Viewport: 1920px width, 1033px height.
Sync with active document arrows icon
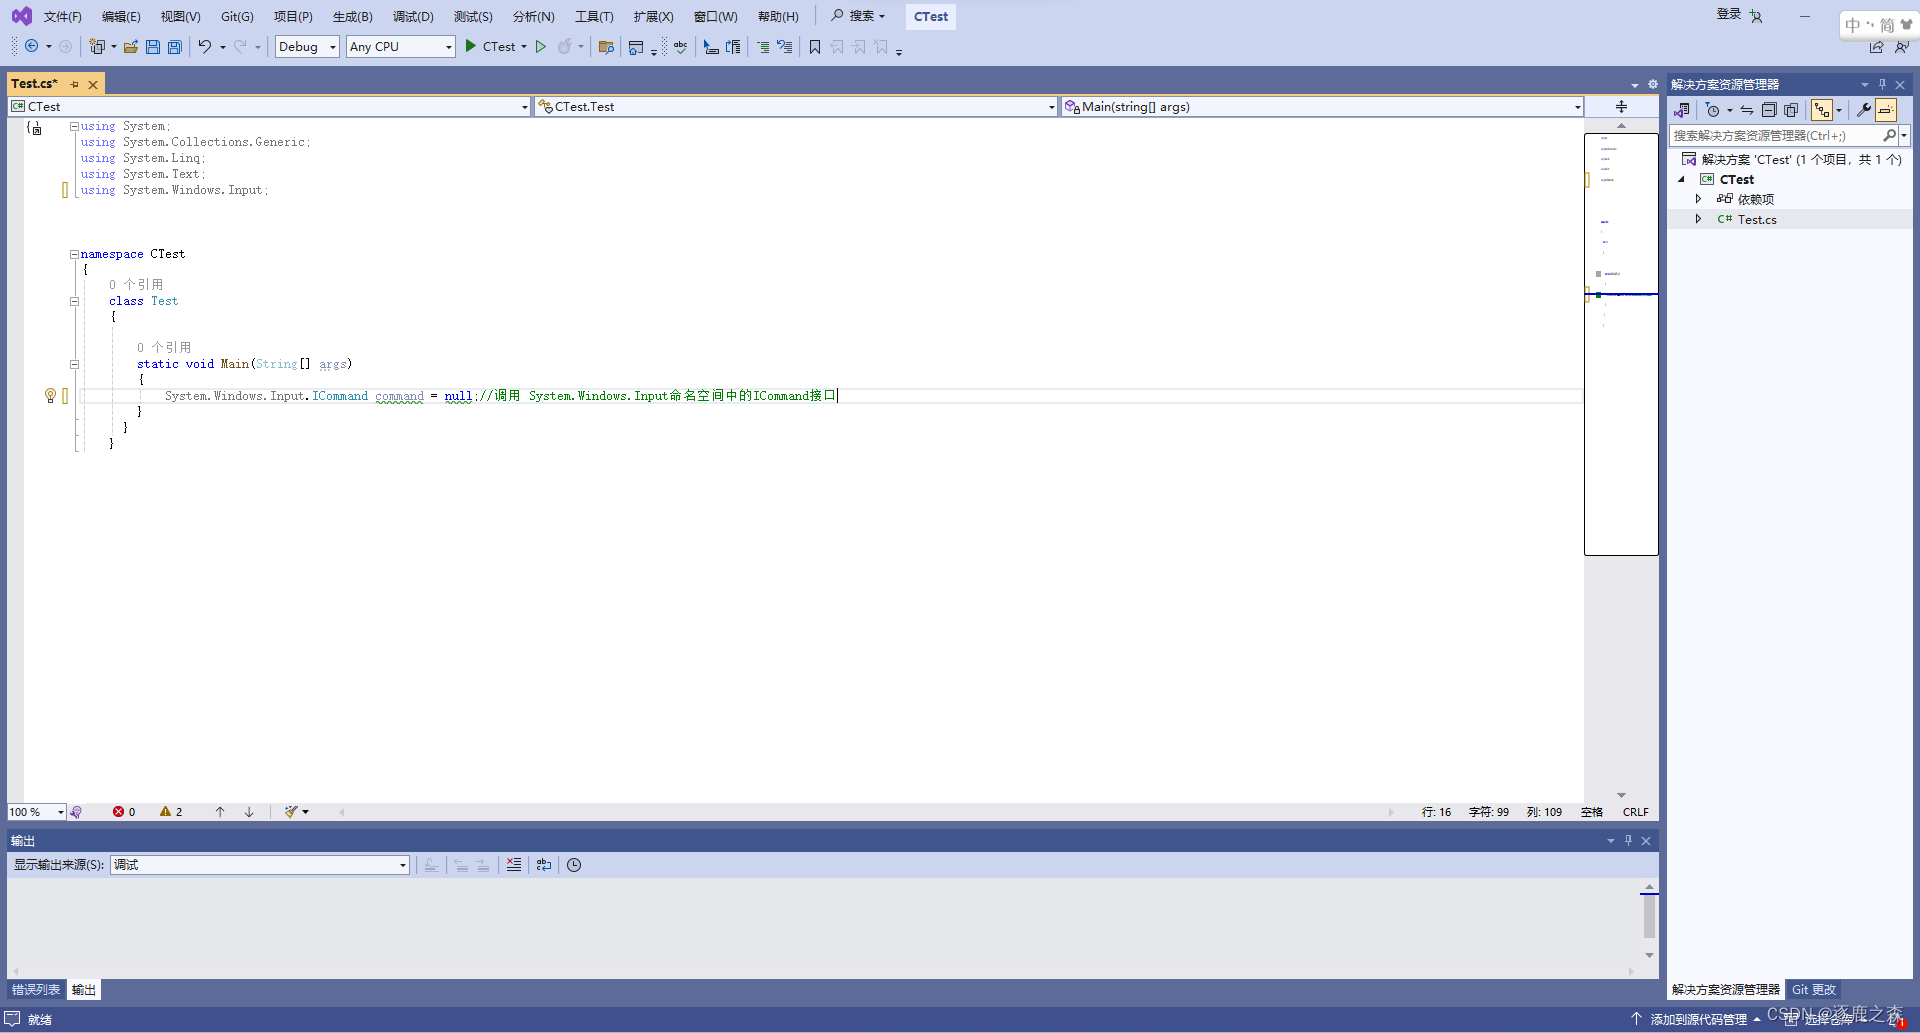point(1747,110)
